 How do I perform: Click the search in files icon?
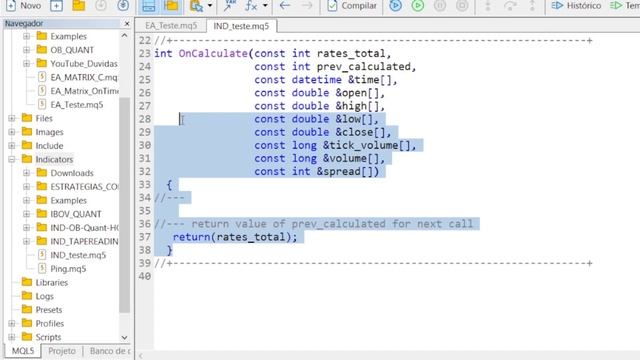coord(197,6)
